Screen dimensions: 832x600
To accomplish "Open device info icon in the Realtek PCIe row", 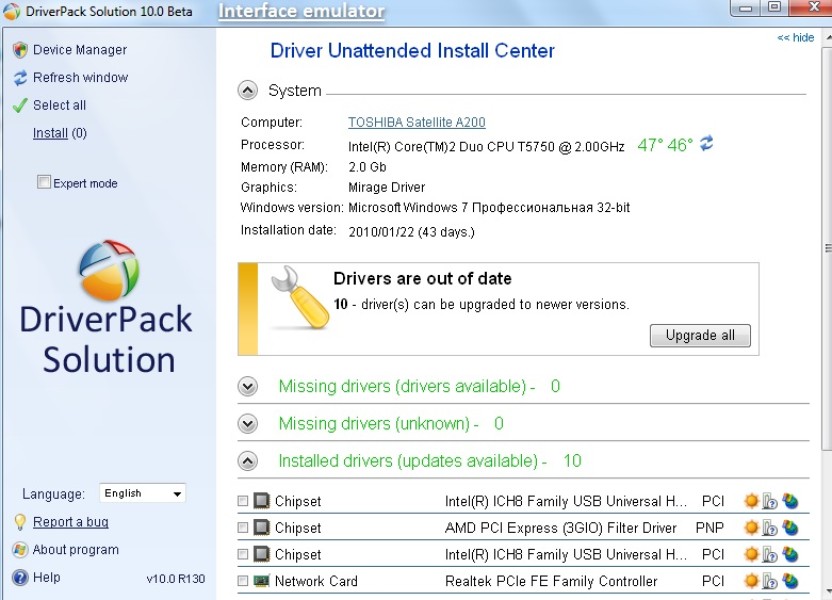I will (769, 581).
